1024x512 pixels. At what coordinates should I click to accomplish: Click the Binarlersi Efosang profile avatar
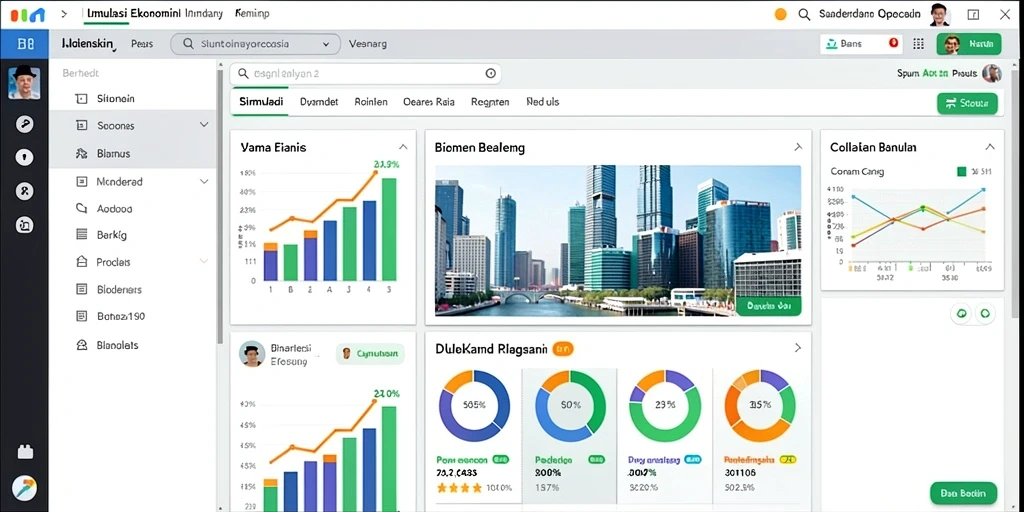[x=251, y=353]
